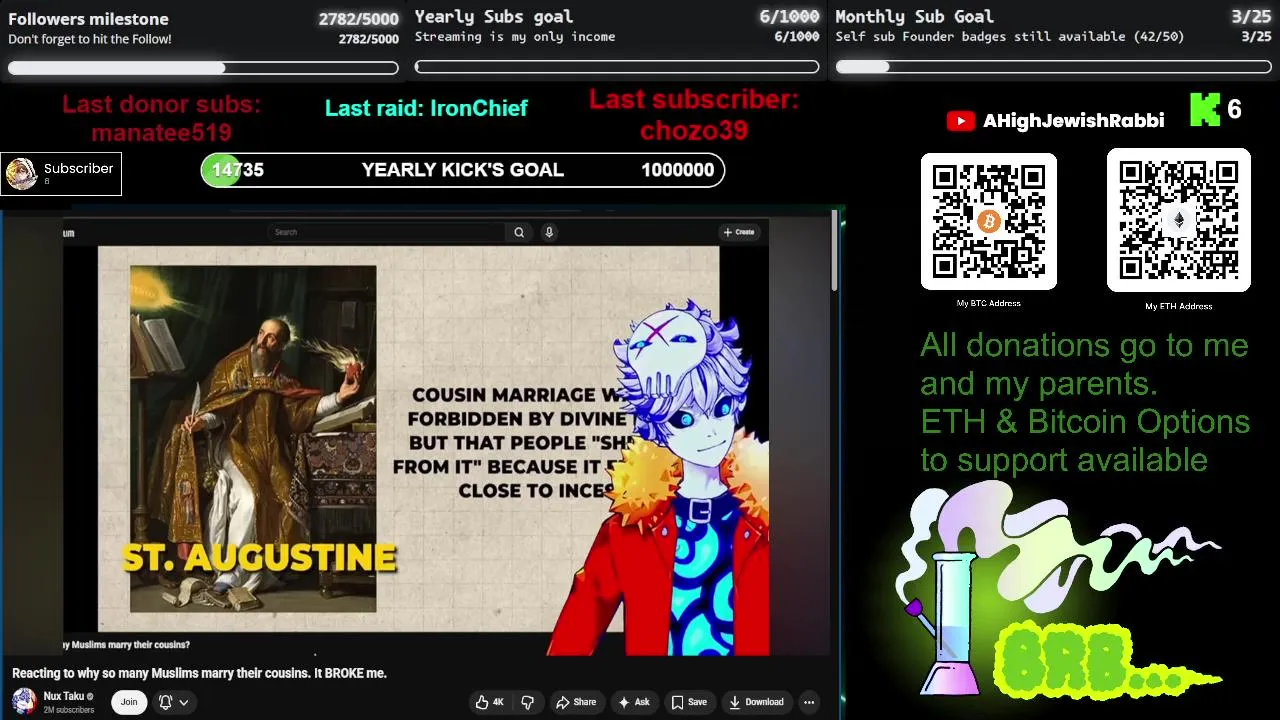Click the video title about cousin marriage

coord(199,673)
